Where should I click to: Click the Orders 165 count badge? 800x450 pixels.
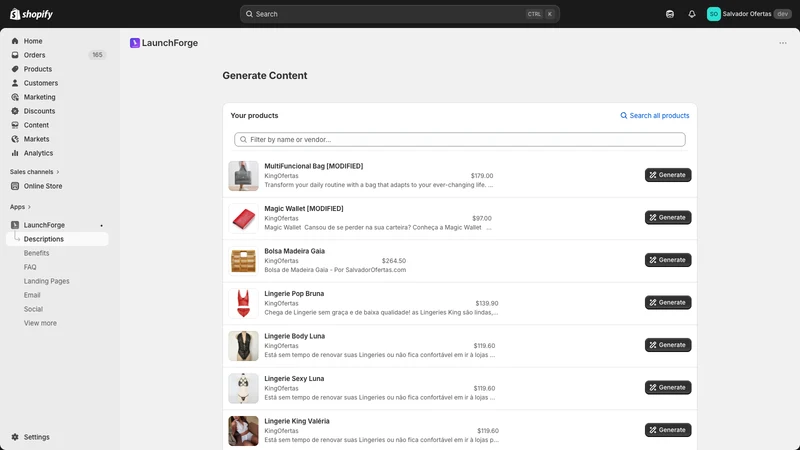pyautogui.click(x=97, y=55)
